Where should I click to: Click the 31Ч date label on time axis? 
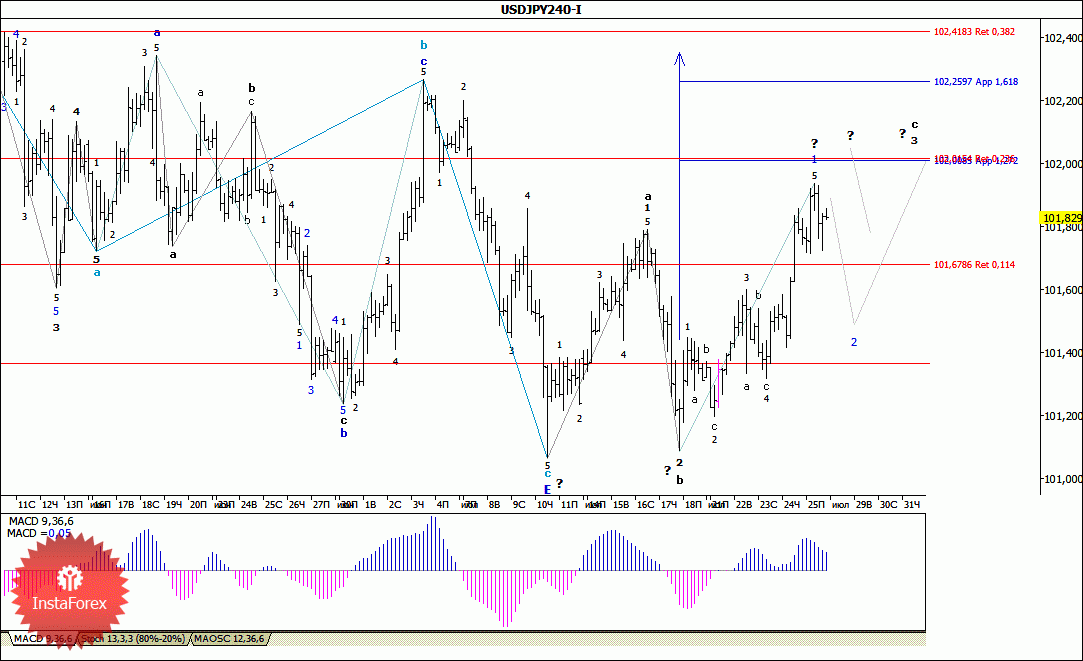click(x=912, y=505)
